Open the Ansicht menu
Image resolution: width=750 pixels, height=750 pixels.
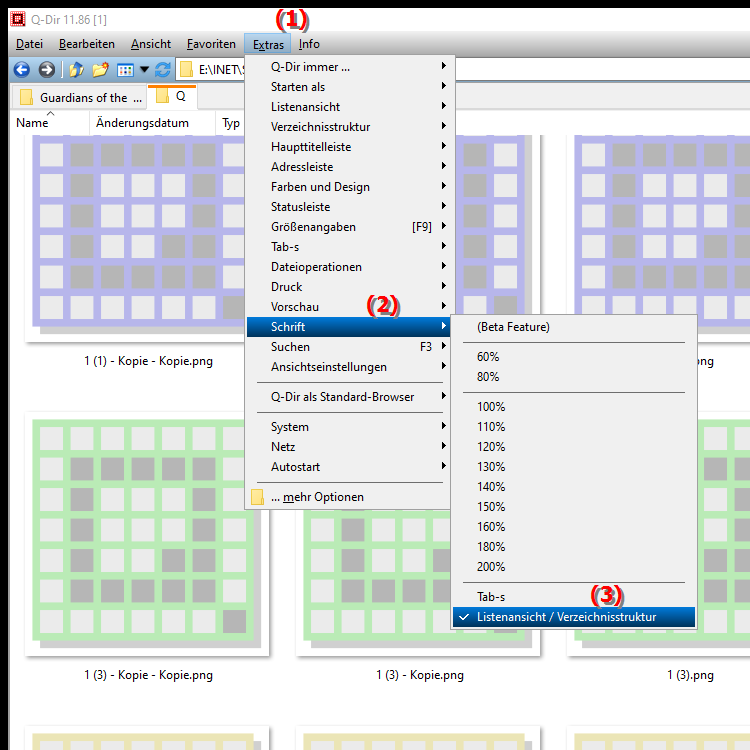coord(151,44)
